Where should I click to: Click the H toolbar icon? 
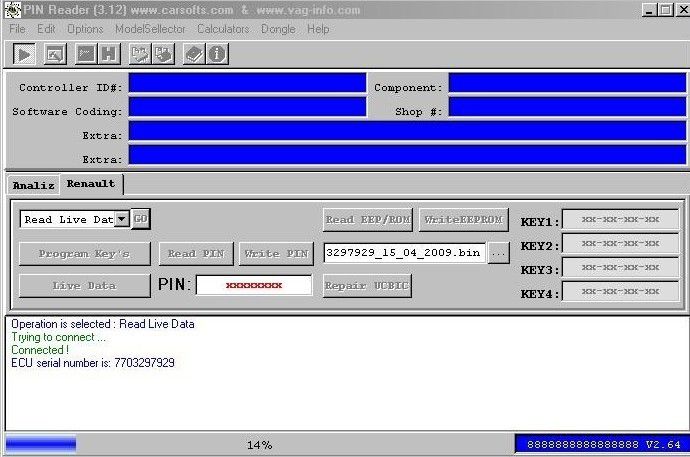[x=108, y=53]
